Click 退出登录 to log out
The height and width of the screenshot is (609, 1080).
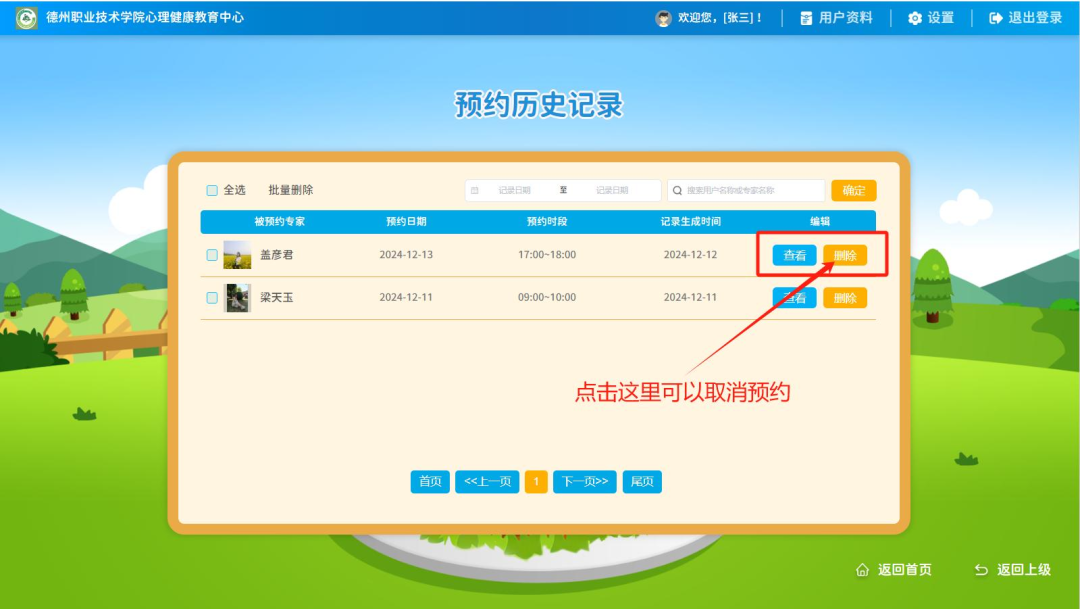1026,18
